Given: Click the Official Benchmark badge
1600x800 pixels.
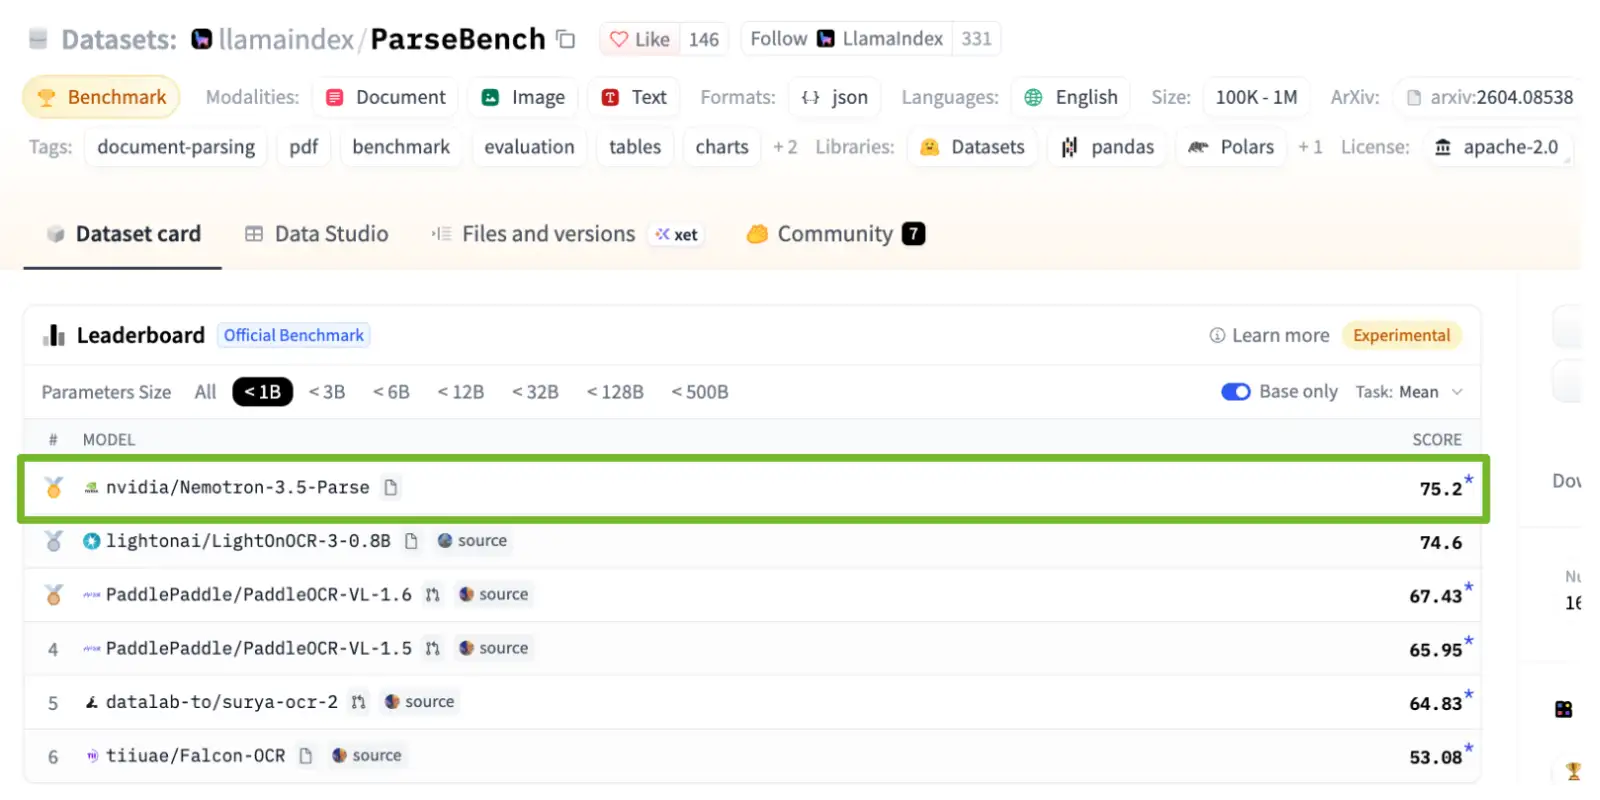Looking at the screenshot, I should (294, 335).
